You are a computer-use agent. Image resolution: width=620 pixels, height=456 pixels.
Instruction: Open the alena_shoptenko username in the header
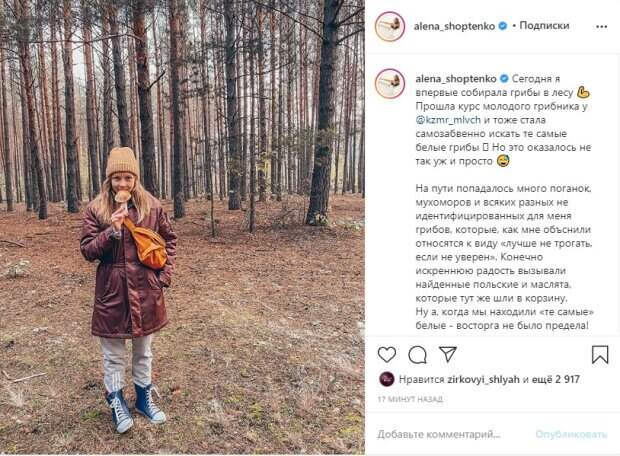(x=454, y=26)
